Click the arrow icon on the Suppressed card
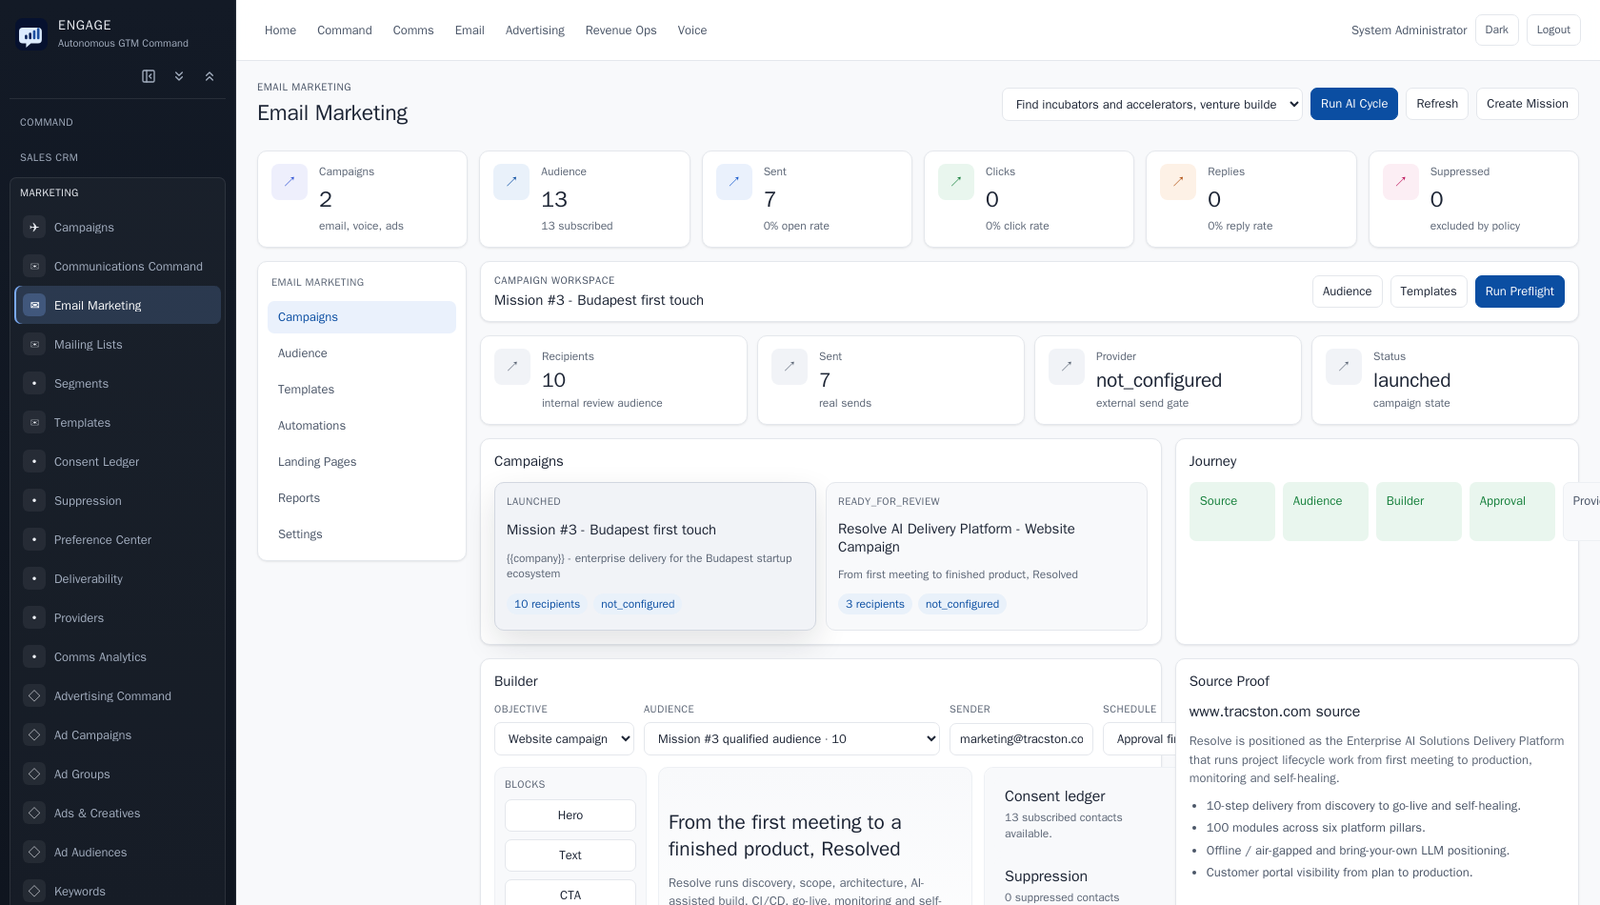This screenshot has height=905, width=1600. (1401, 182)
